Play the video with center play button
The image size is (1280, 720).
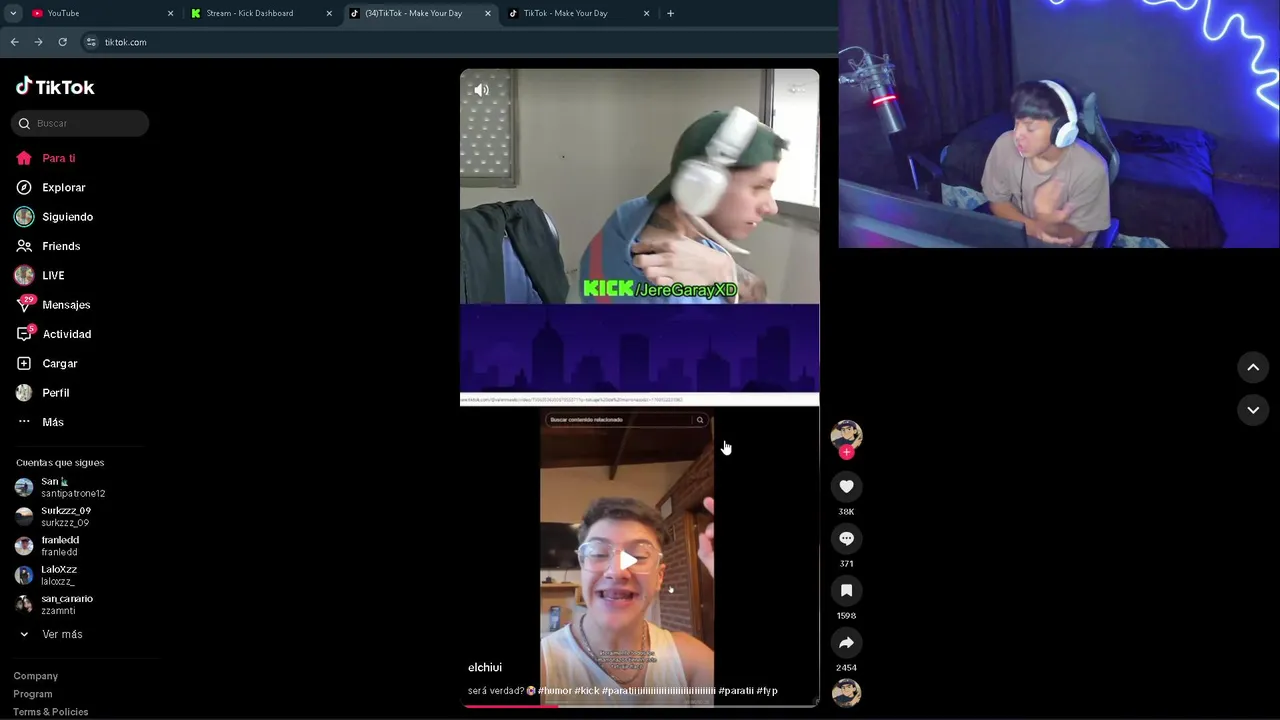point(627,561)
